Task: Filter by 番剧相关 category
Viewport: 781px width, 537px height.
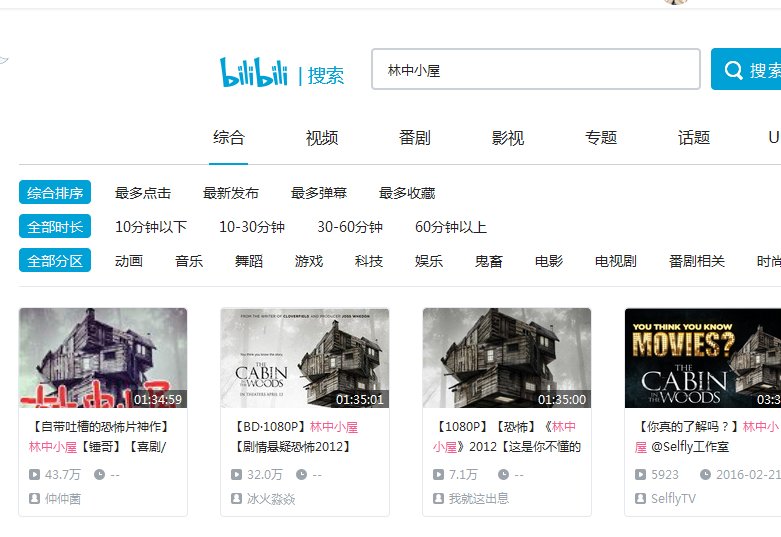Action: coord(697,261)
